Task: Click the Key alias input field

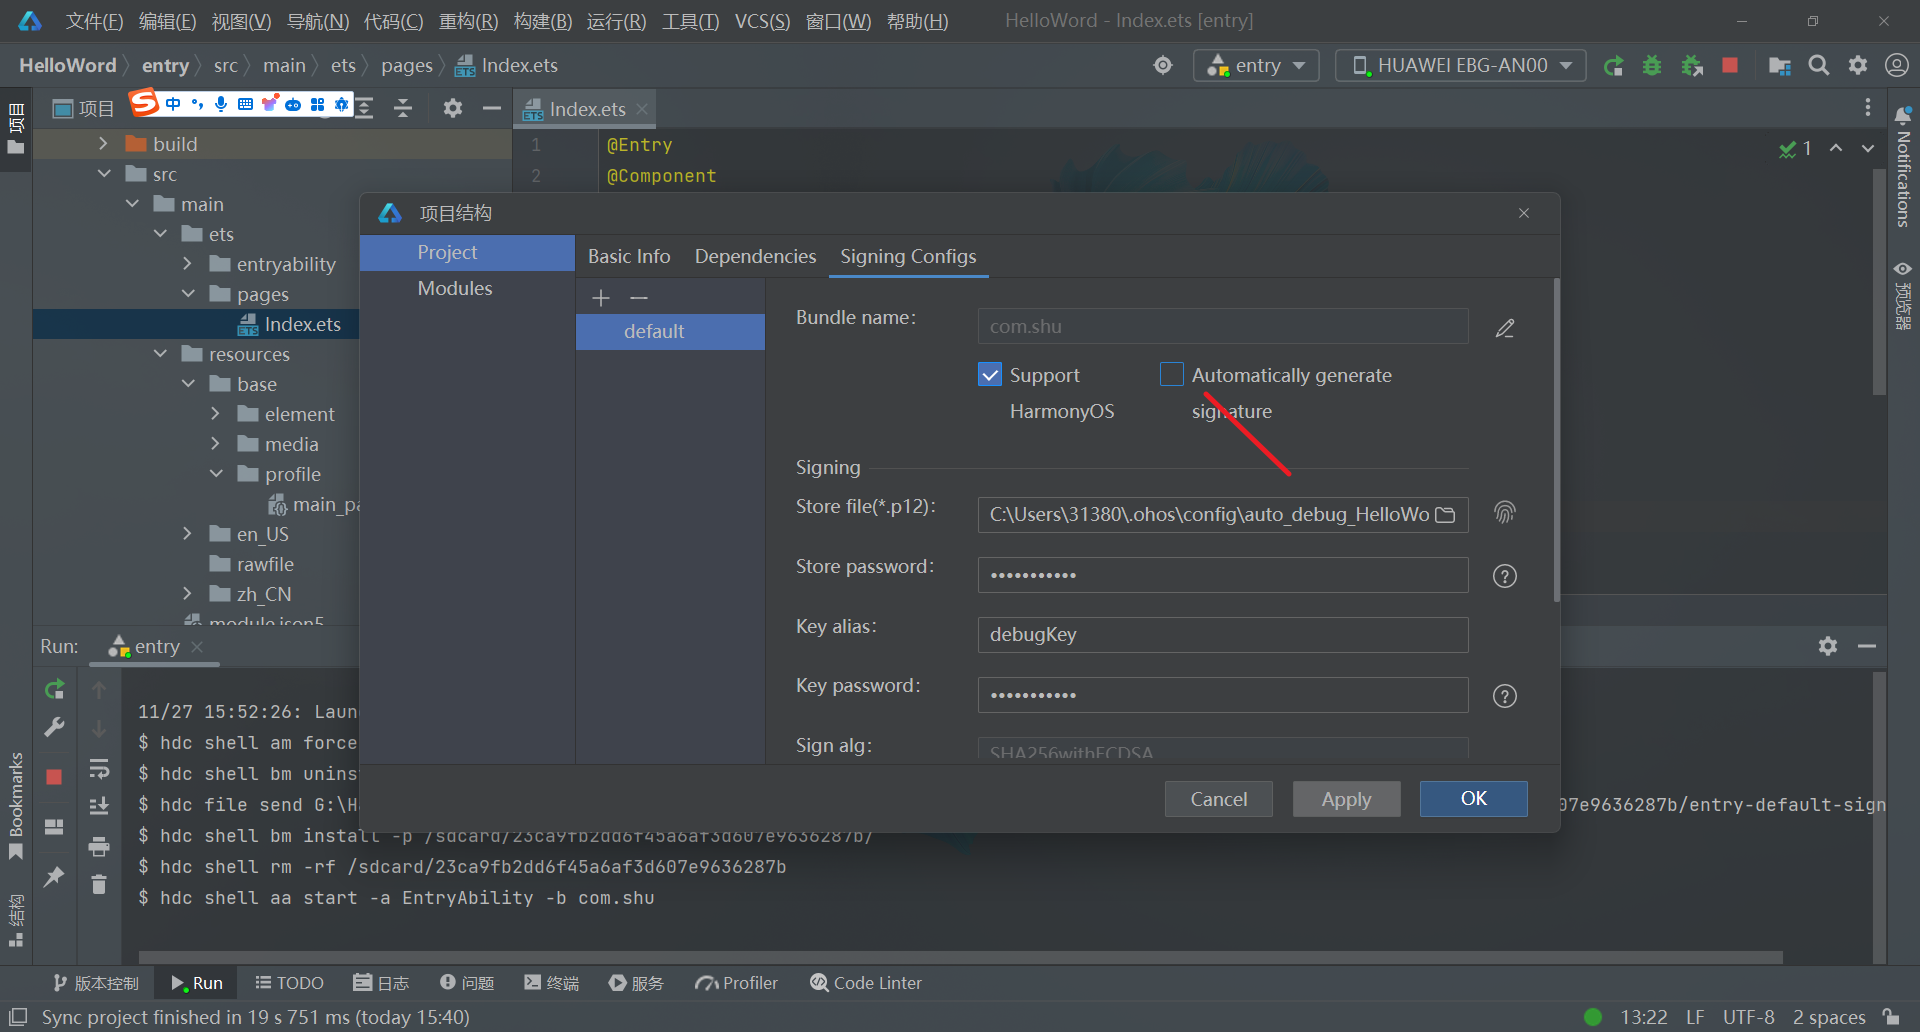Action: (1222, 635)
